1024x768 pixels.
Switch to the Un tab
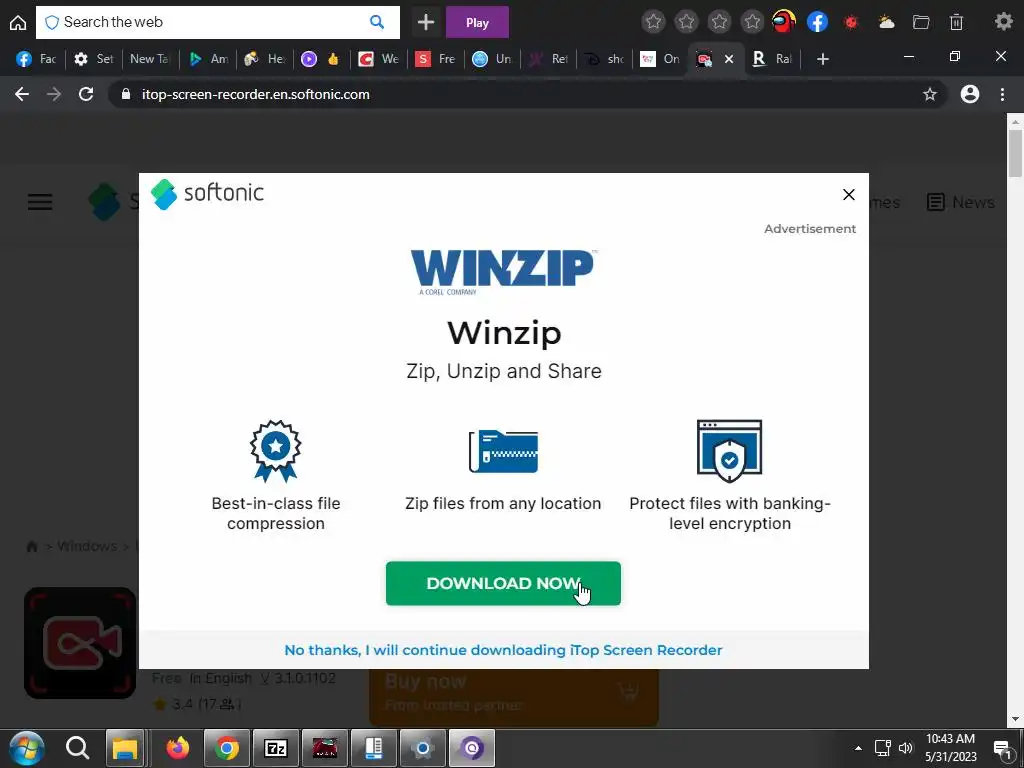[492, 59]
